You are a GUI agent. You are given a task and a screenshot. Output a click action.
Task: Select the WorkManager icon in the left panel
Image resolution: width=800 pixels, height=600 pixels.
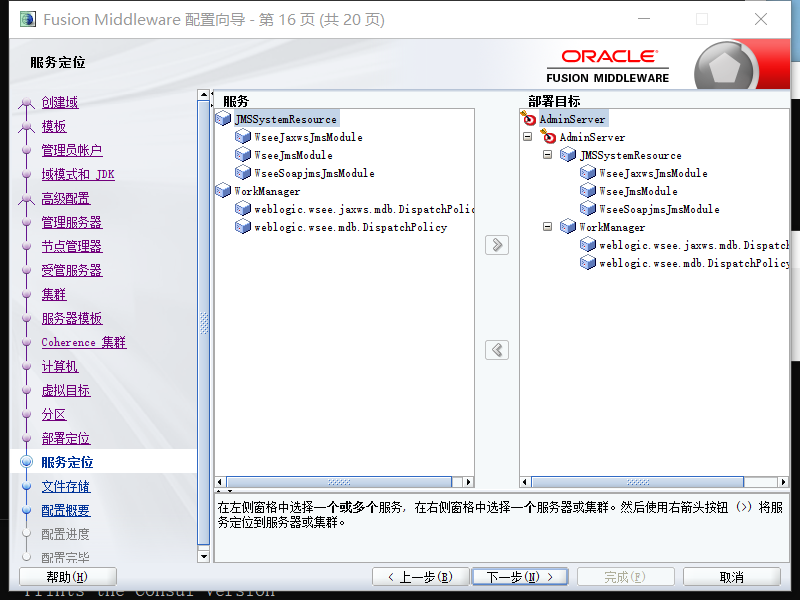225,190
